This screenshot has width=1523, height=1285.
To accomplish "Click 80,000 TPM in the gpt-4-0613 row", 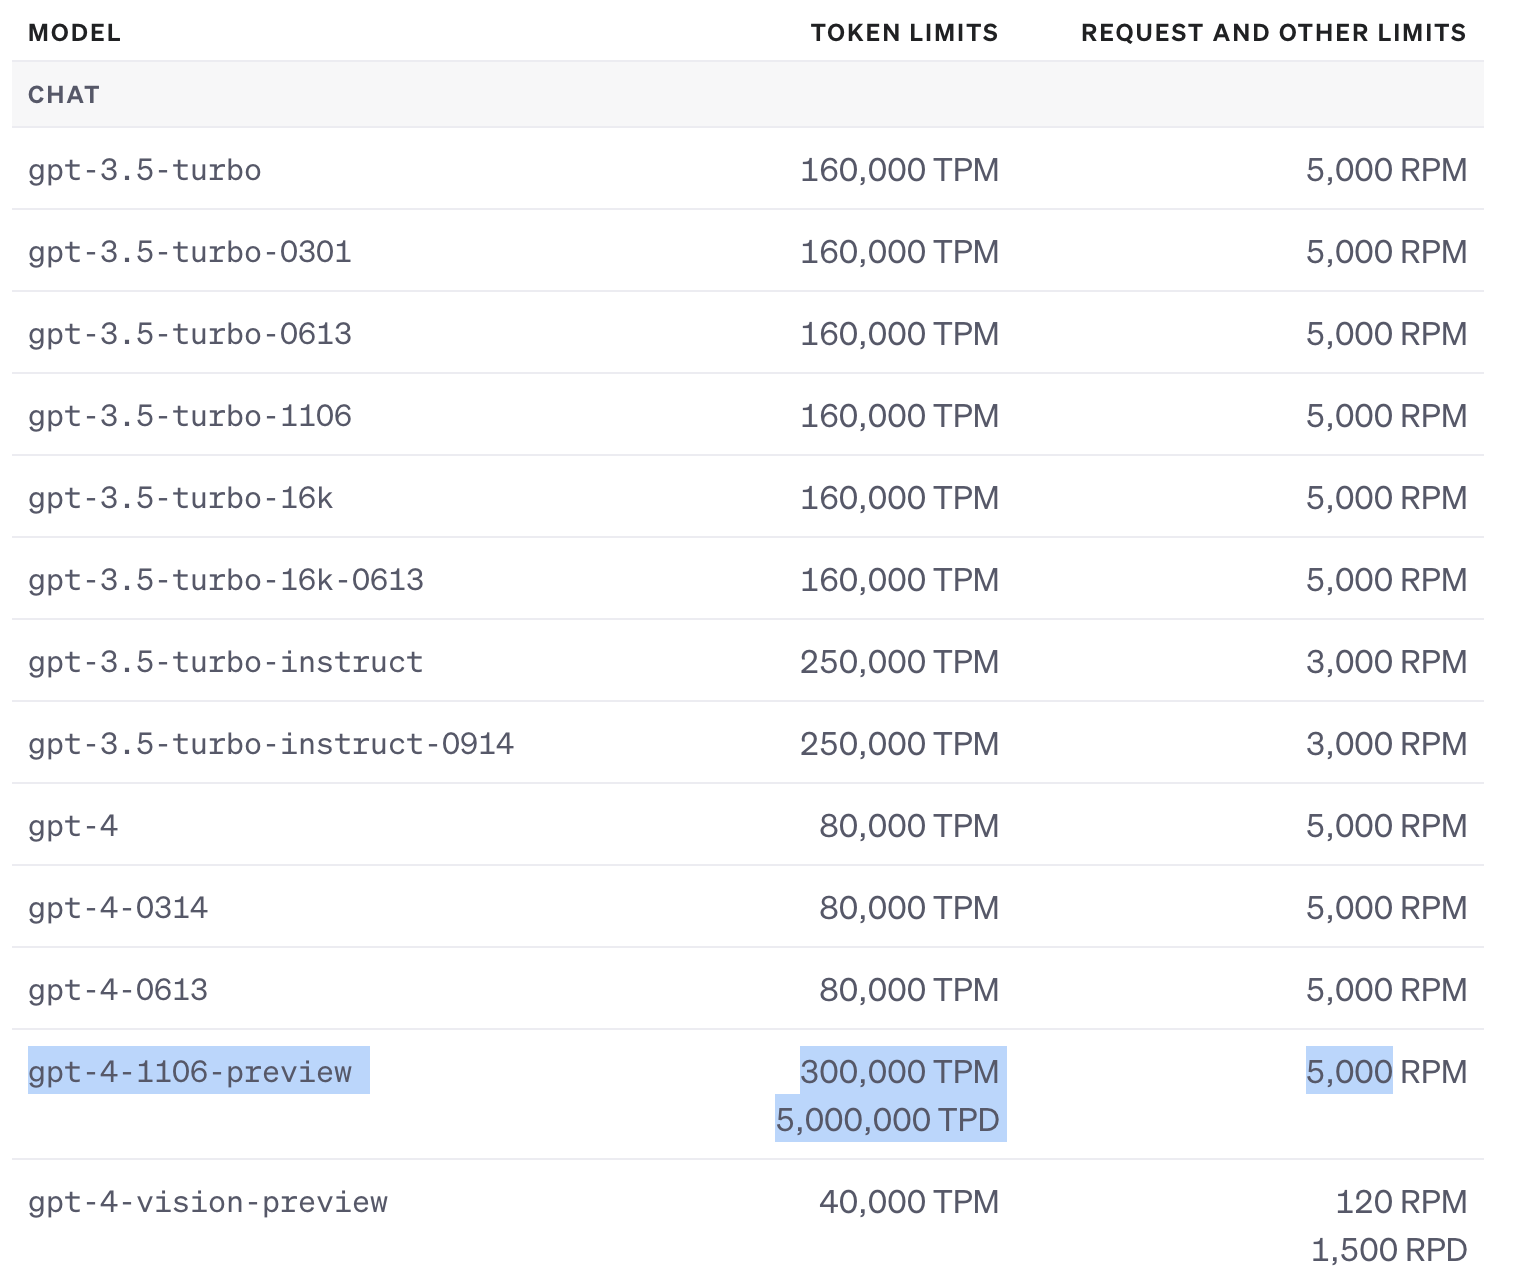I will point(910,990).
